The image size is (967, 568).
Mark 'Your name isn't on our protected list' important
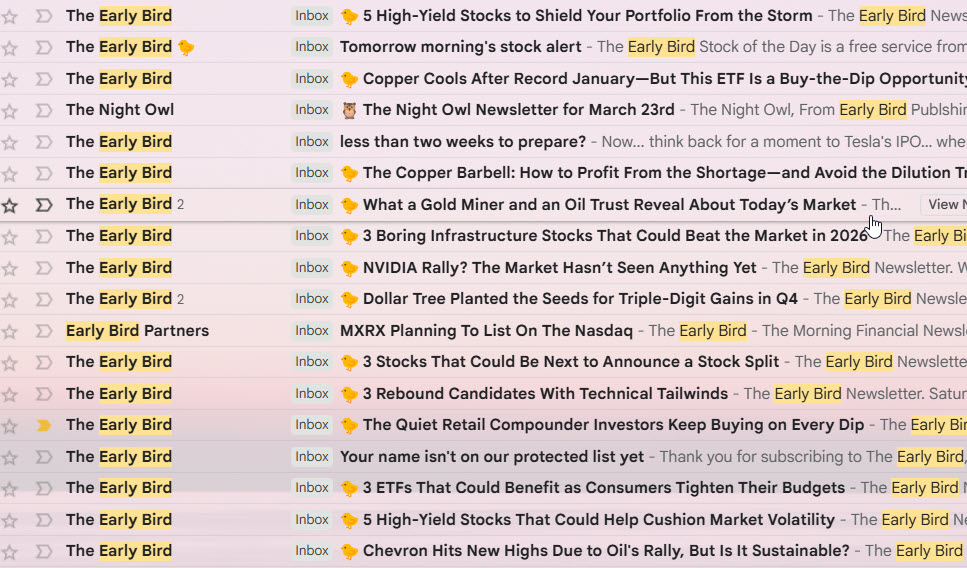click(x=43, y=457)
